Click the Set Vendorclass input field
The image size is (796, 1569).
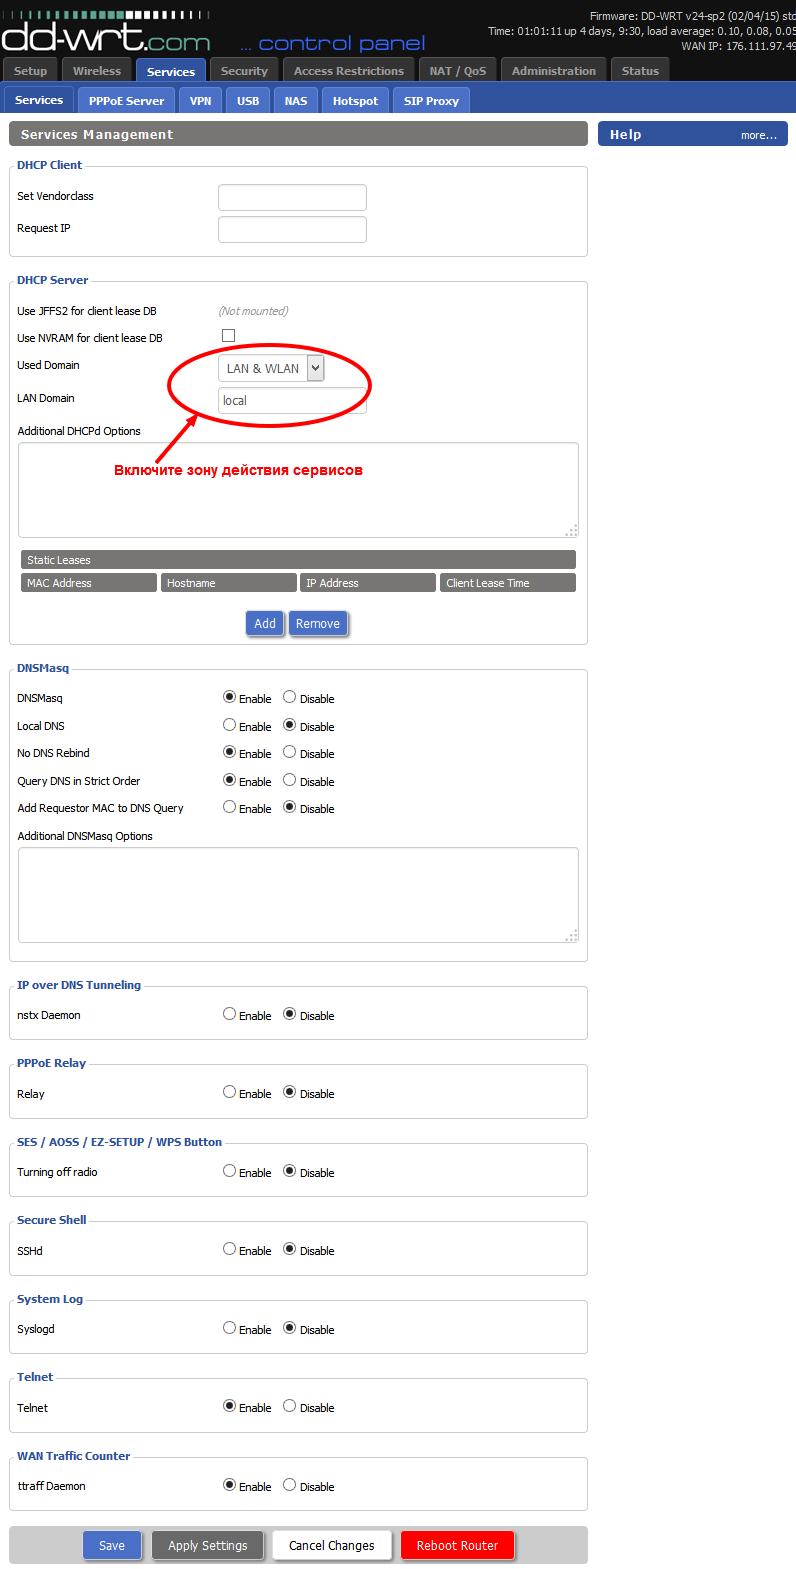292,197
